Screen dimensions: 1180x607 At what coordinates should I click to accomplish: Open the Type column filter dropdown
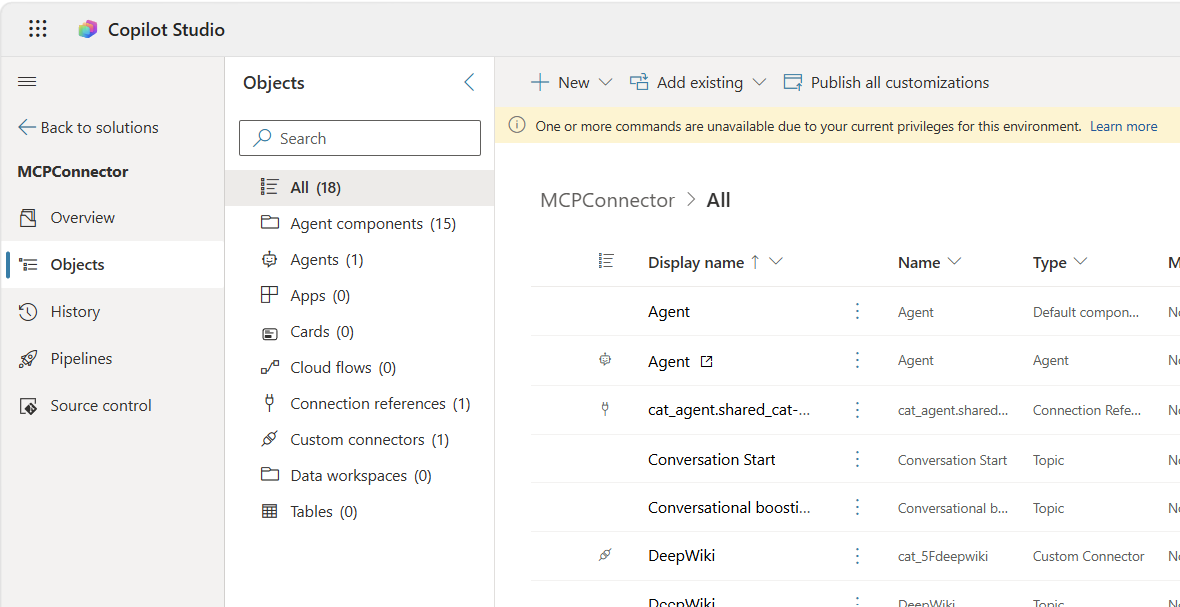(x=1080, y=262)
